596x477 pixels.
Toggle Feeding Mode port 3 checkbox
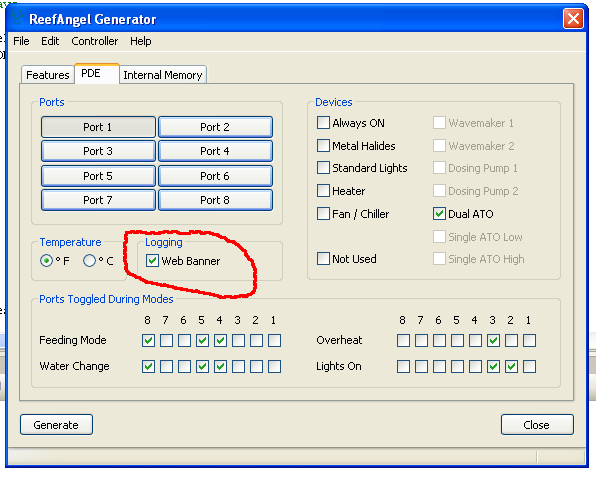point(238,341)
